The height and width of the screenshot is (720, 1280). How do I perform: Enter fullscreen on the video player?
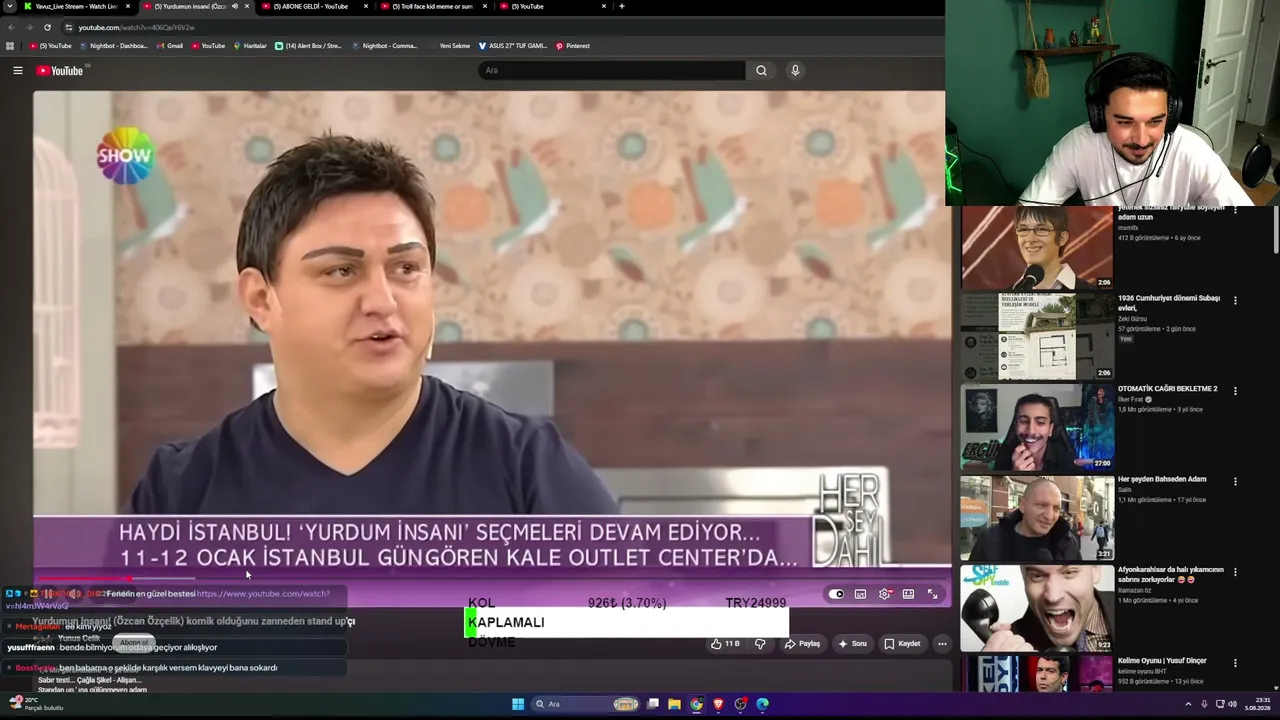932,594
